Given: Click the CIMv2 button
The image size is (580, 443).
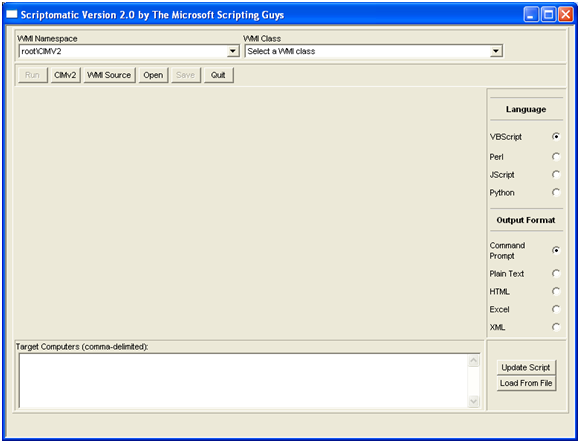Looking at the screenshot, I should point(65,75).
